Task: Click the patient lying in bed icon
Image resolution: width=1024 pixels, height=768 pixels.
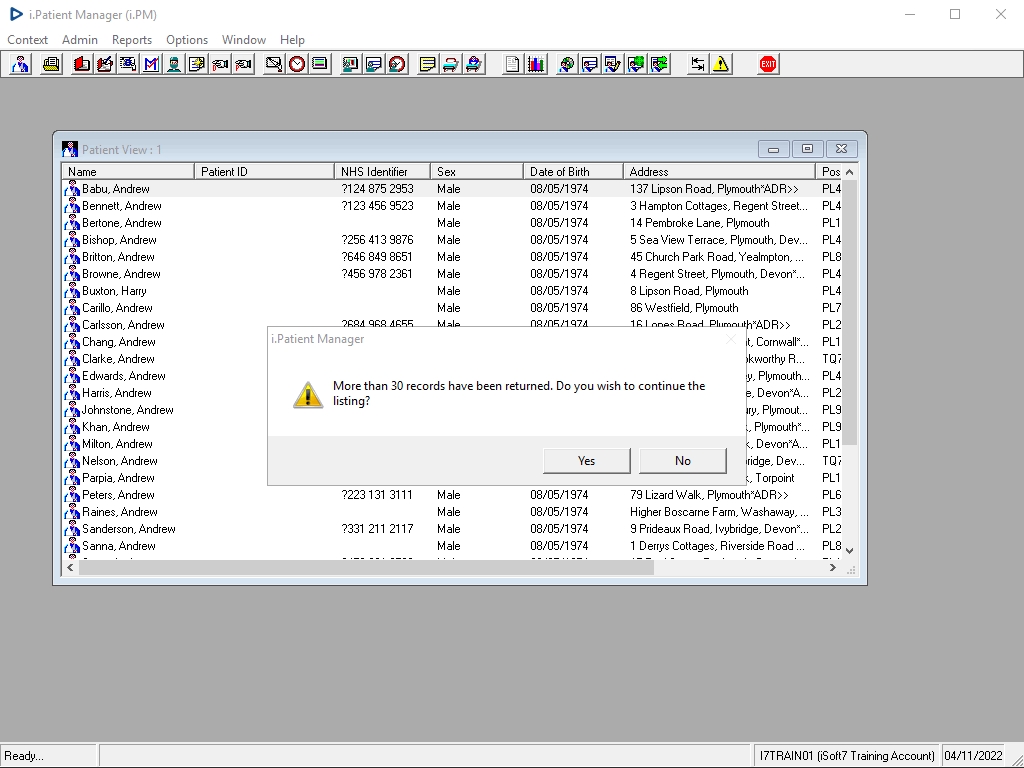Action: (474, 64)
